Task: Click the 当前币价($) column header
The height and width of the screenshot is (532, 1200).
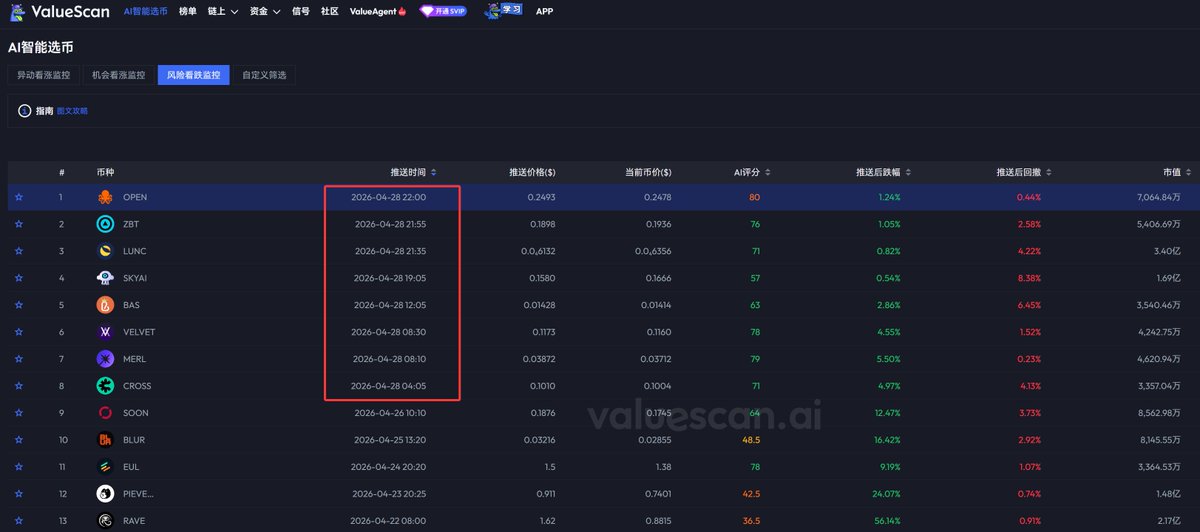Action: 648,171
